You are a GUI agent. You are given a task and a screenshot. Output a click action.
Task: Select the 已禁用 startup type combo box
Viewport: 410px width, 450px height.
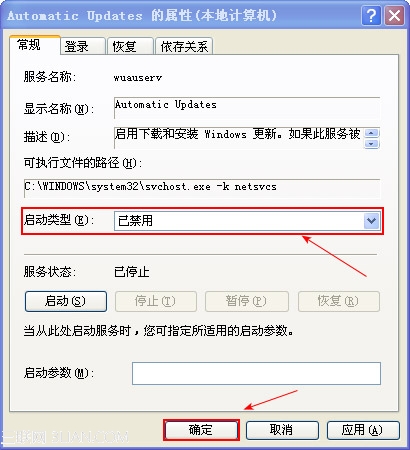(247, 221)
